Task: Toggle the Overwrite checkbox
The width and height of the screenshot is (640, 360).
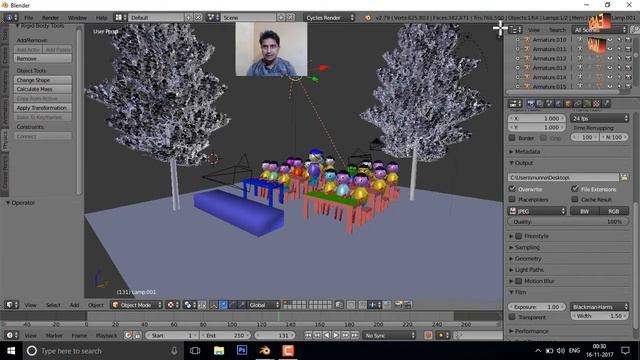Action: tap(512, 189)
